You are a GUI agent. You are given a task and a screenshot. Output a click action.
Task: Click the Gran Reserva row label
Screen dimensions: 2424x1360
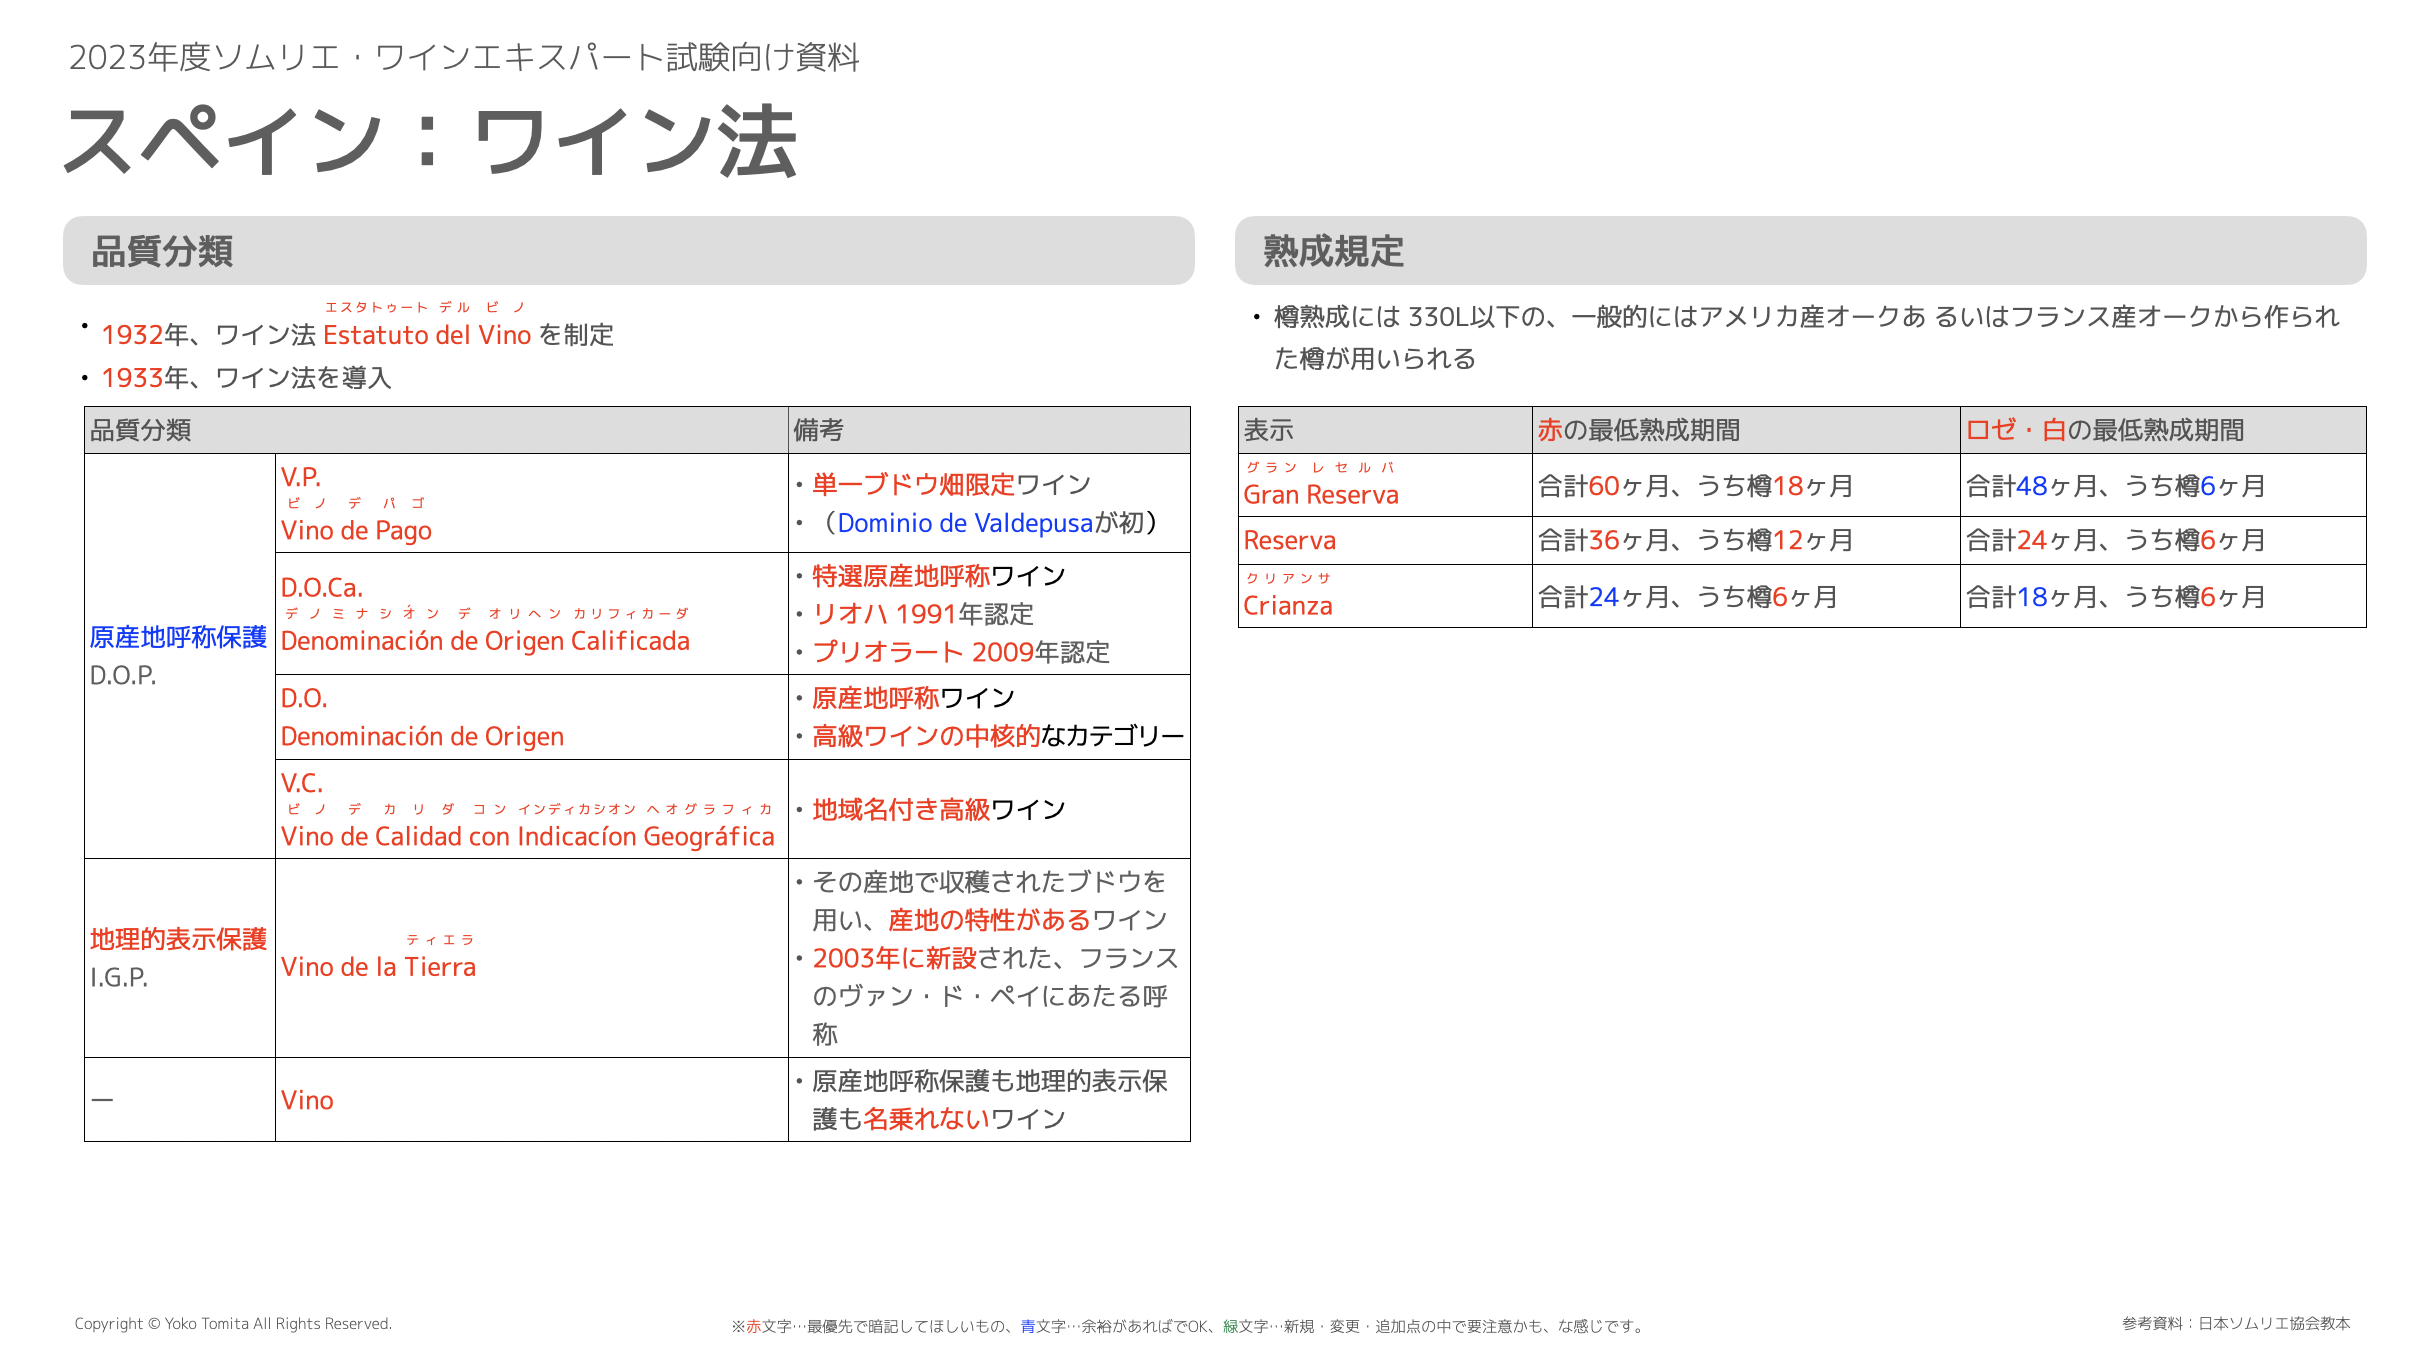pos(1320,495)
